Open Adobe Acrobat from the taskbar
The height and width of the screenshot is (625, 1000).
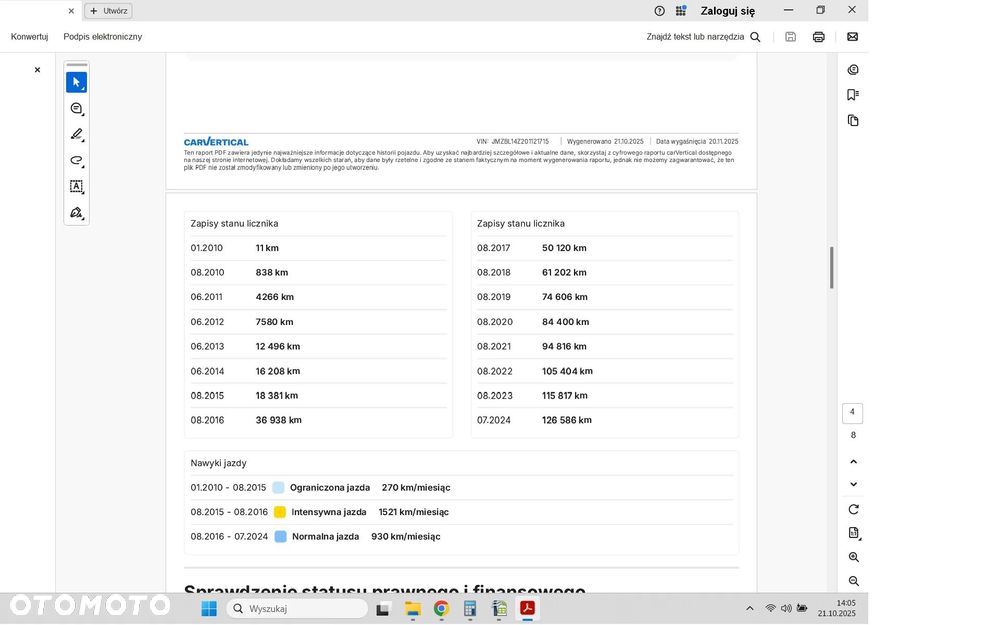click(x=527, y=608)
